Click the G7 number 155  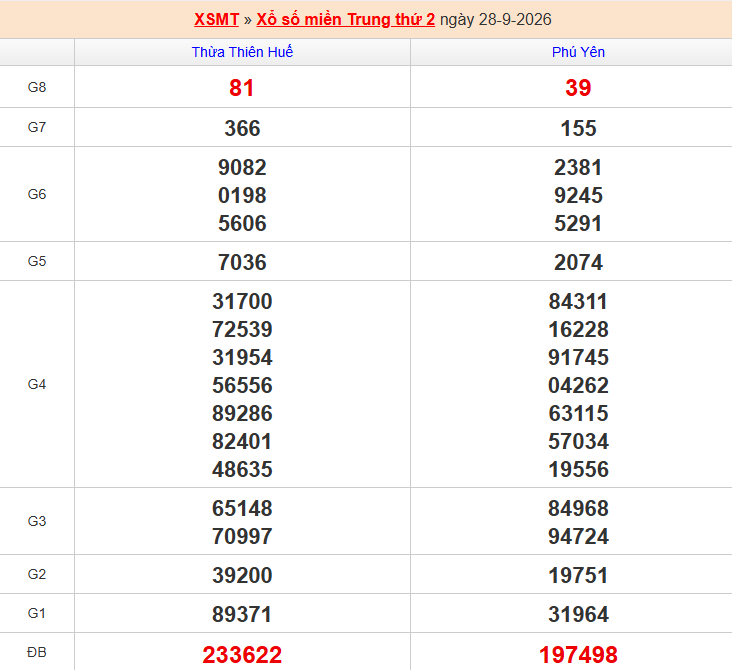pos(578,128)
